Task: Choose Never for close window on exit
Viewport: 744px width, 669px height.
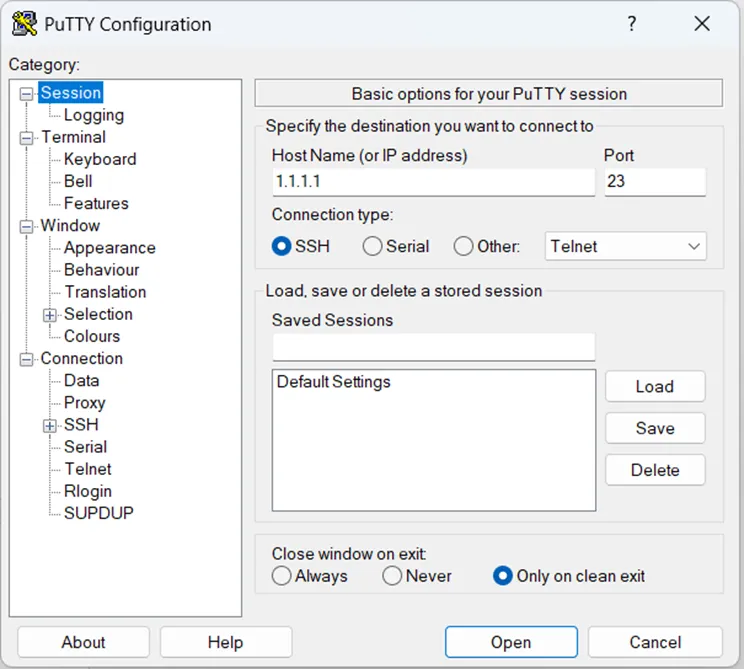Action: (x=392, y=576)
